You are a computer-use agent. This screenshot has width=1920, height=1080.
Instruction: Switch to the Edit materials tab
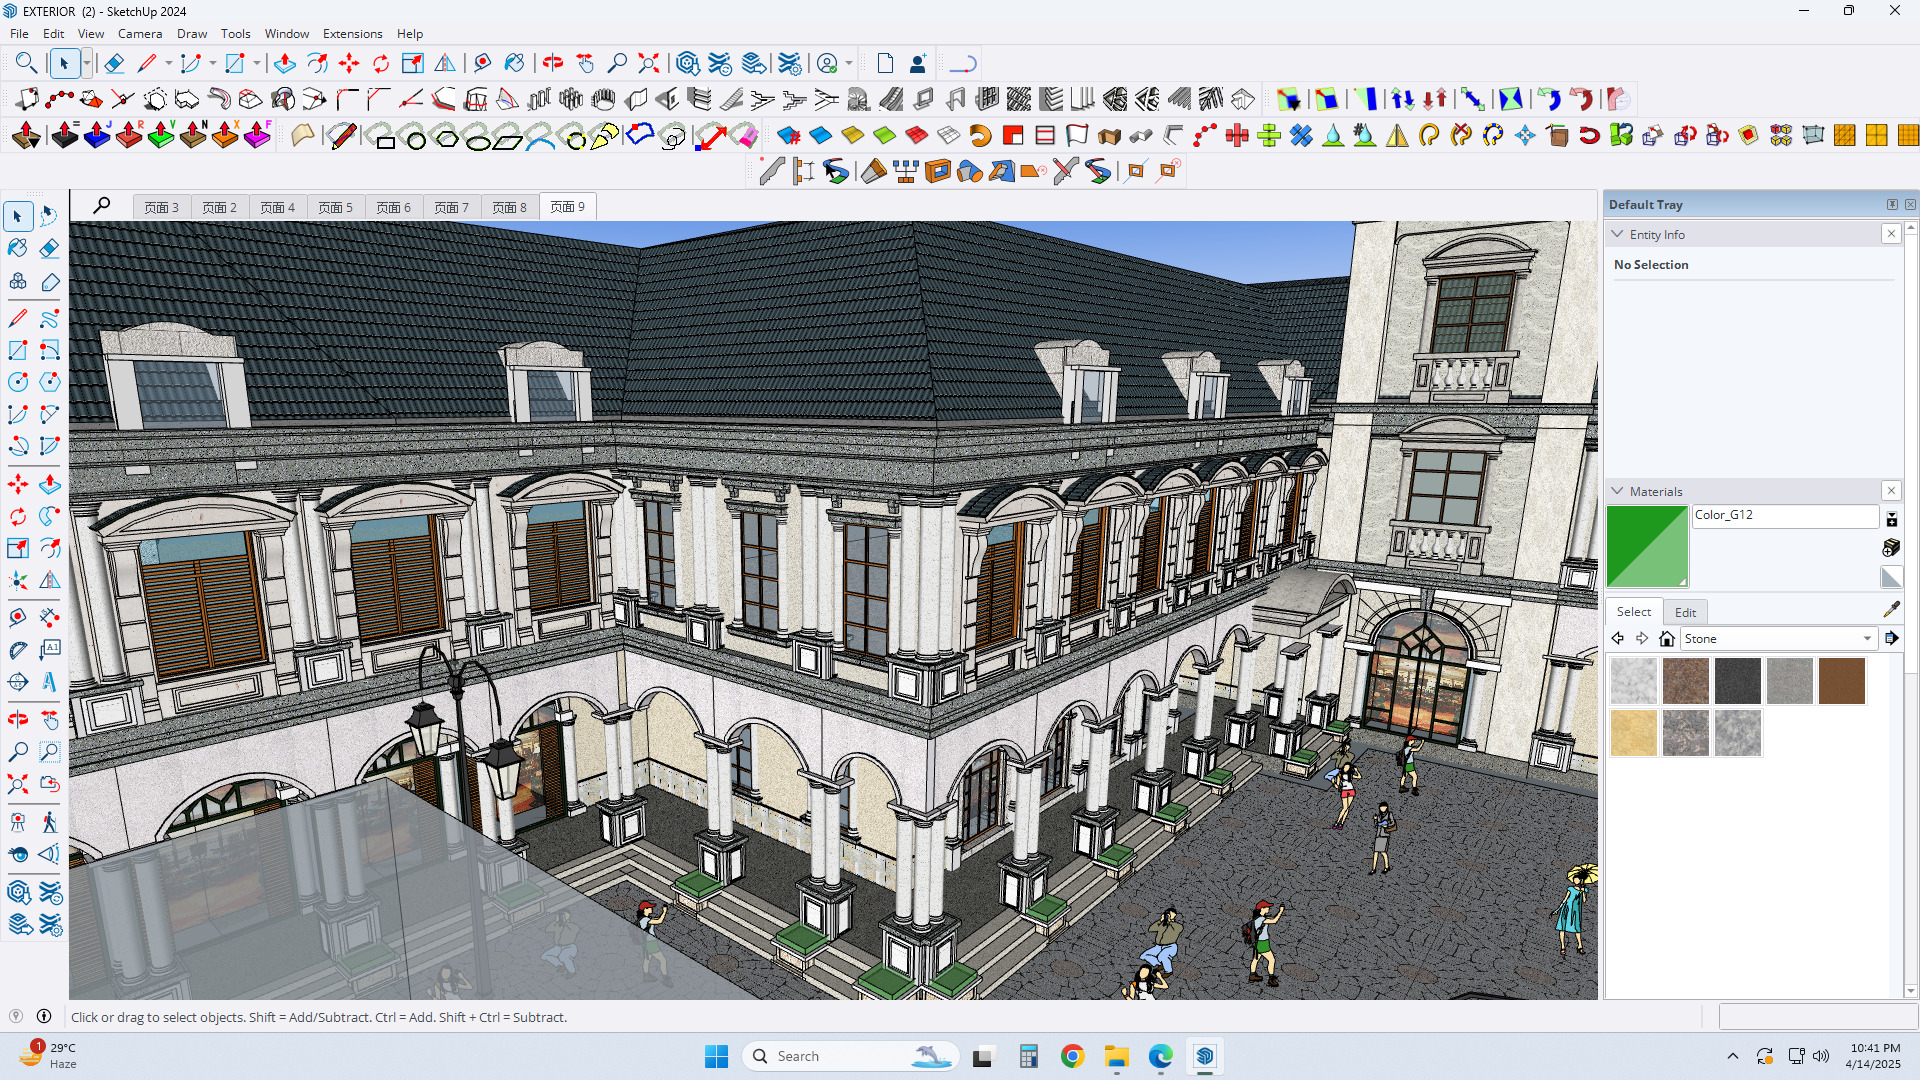tap(1685, 612)
